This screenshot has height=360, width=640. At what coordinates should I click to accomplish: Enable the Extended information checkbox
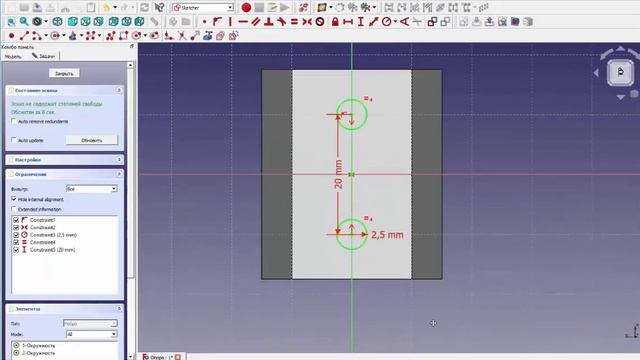(14, 209)
